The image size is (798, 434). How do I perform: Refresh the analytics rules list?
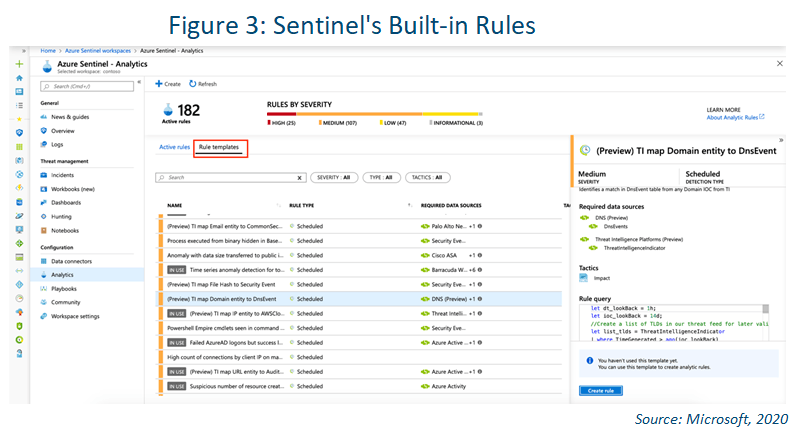203,84
